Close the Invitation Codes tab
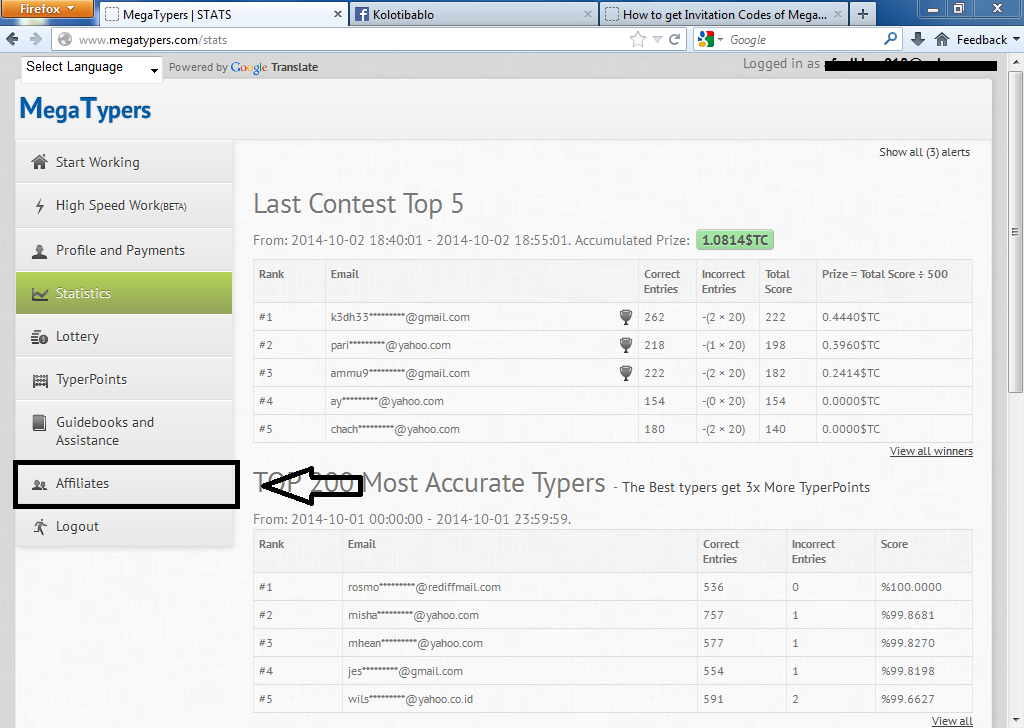The image size is (1024, 728). [x=838, y=14]
